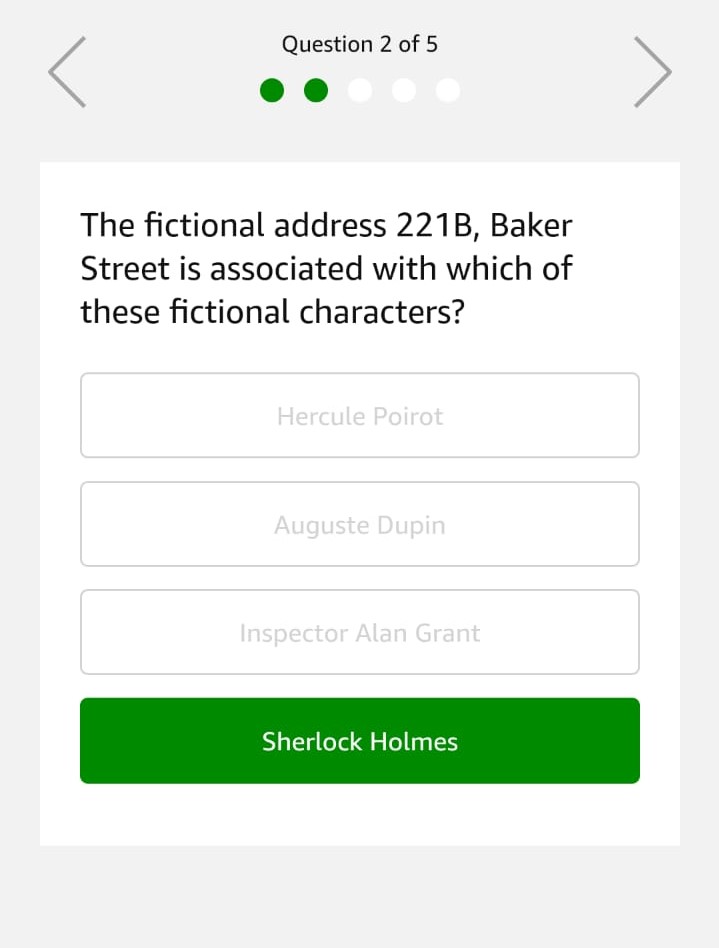719x948 pixels.
Task: Pick the Inspector Alan Grant option
Action: (x=360, y=633)
